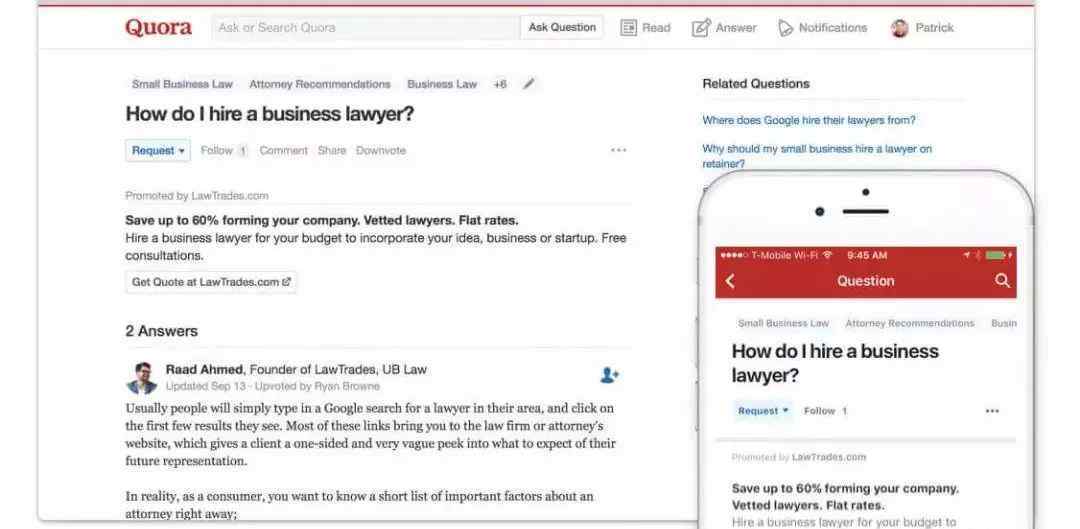This screenshot has width=1080, height=529.
Task: Click the Comment action
Action: tap(283, 150)
